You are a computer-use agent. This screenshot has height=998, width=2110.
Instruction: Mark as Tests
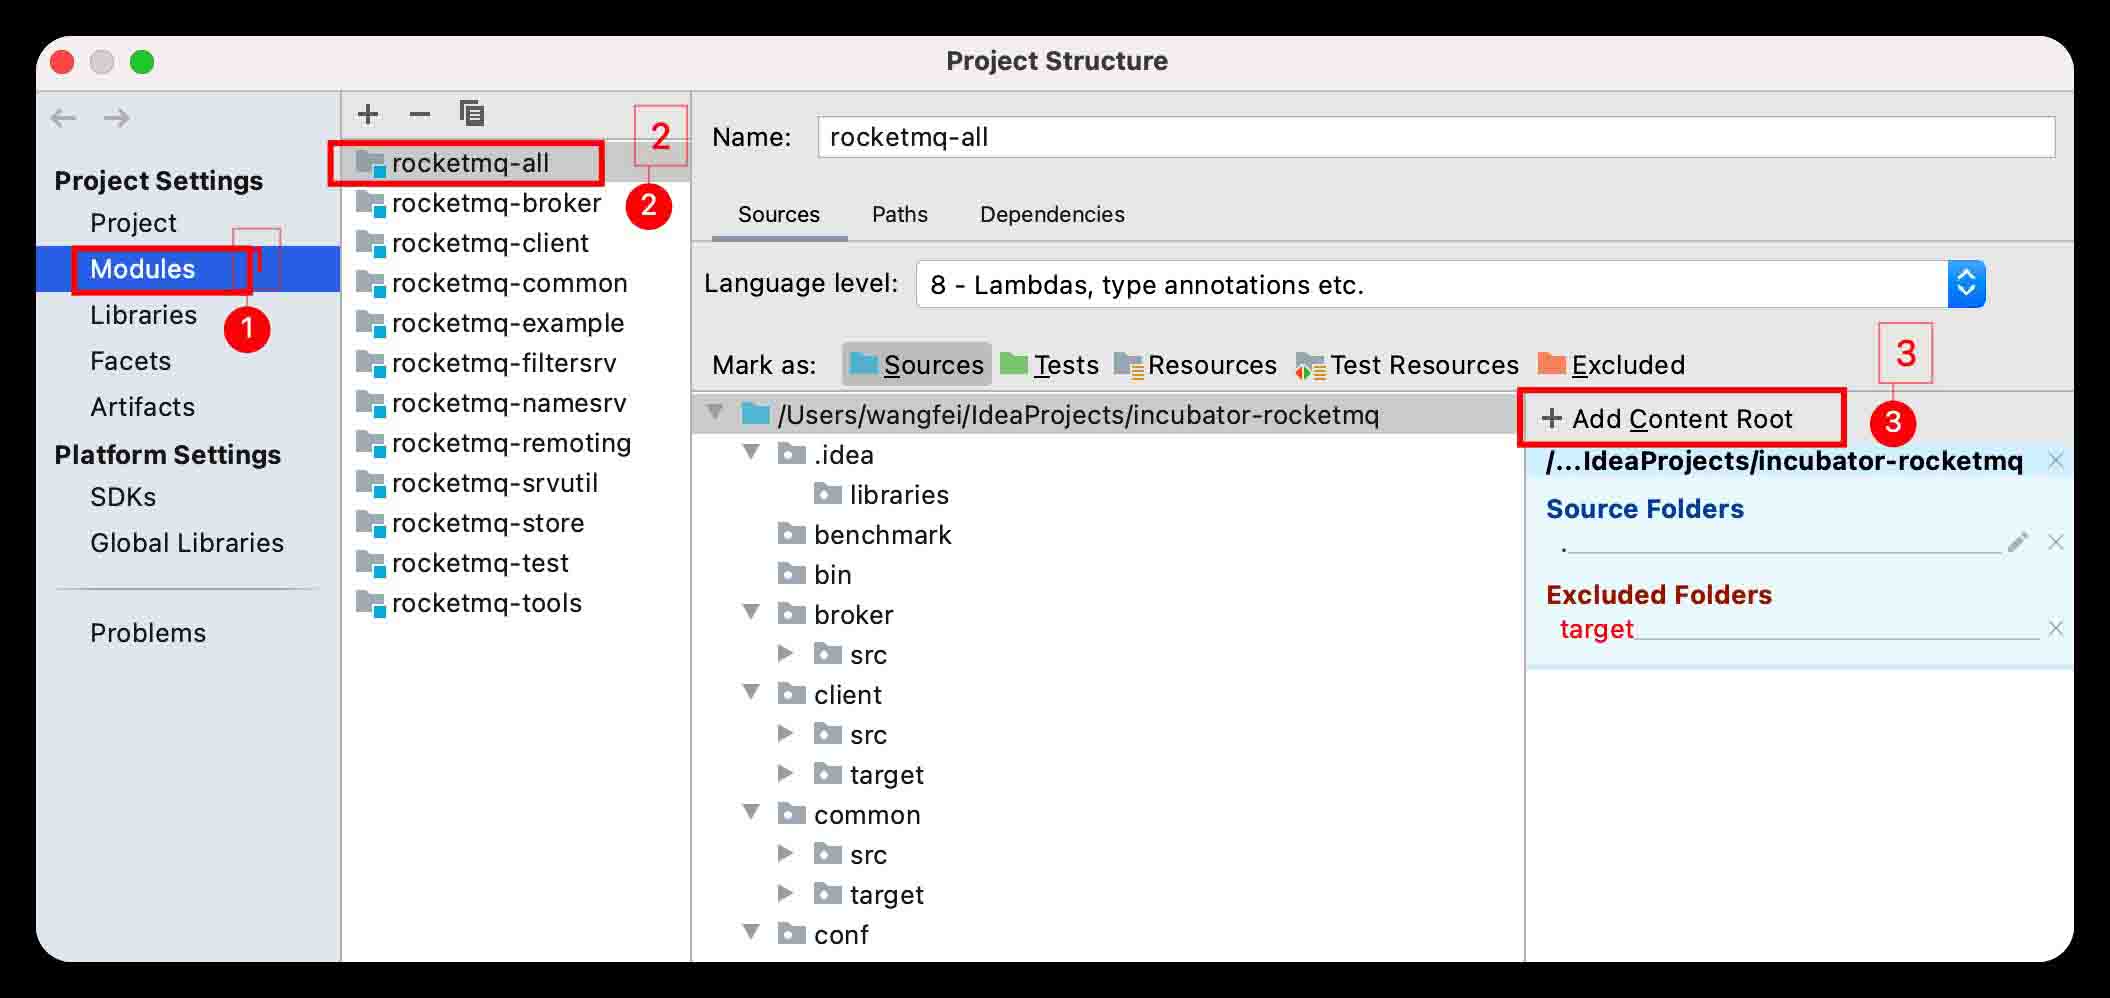[x=1049, y=365]
